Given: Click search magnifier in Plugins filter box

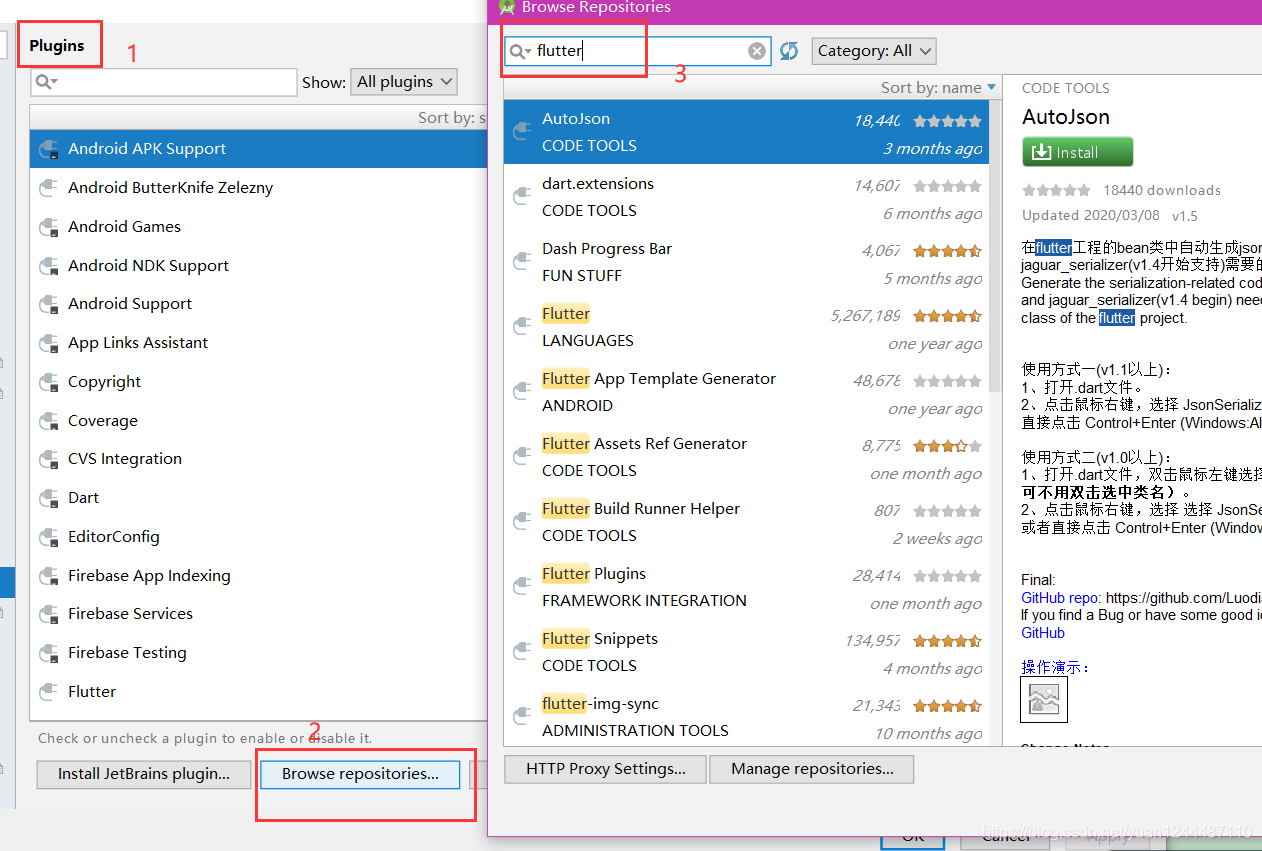Looking at the screenshot, I should point(44,82).
